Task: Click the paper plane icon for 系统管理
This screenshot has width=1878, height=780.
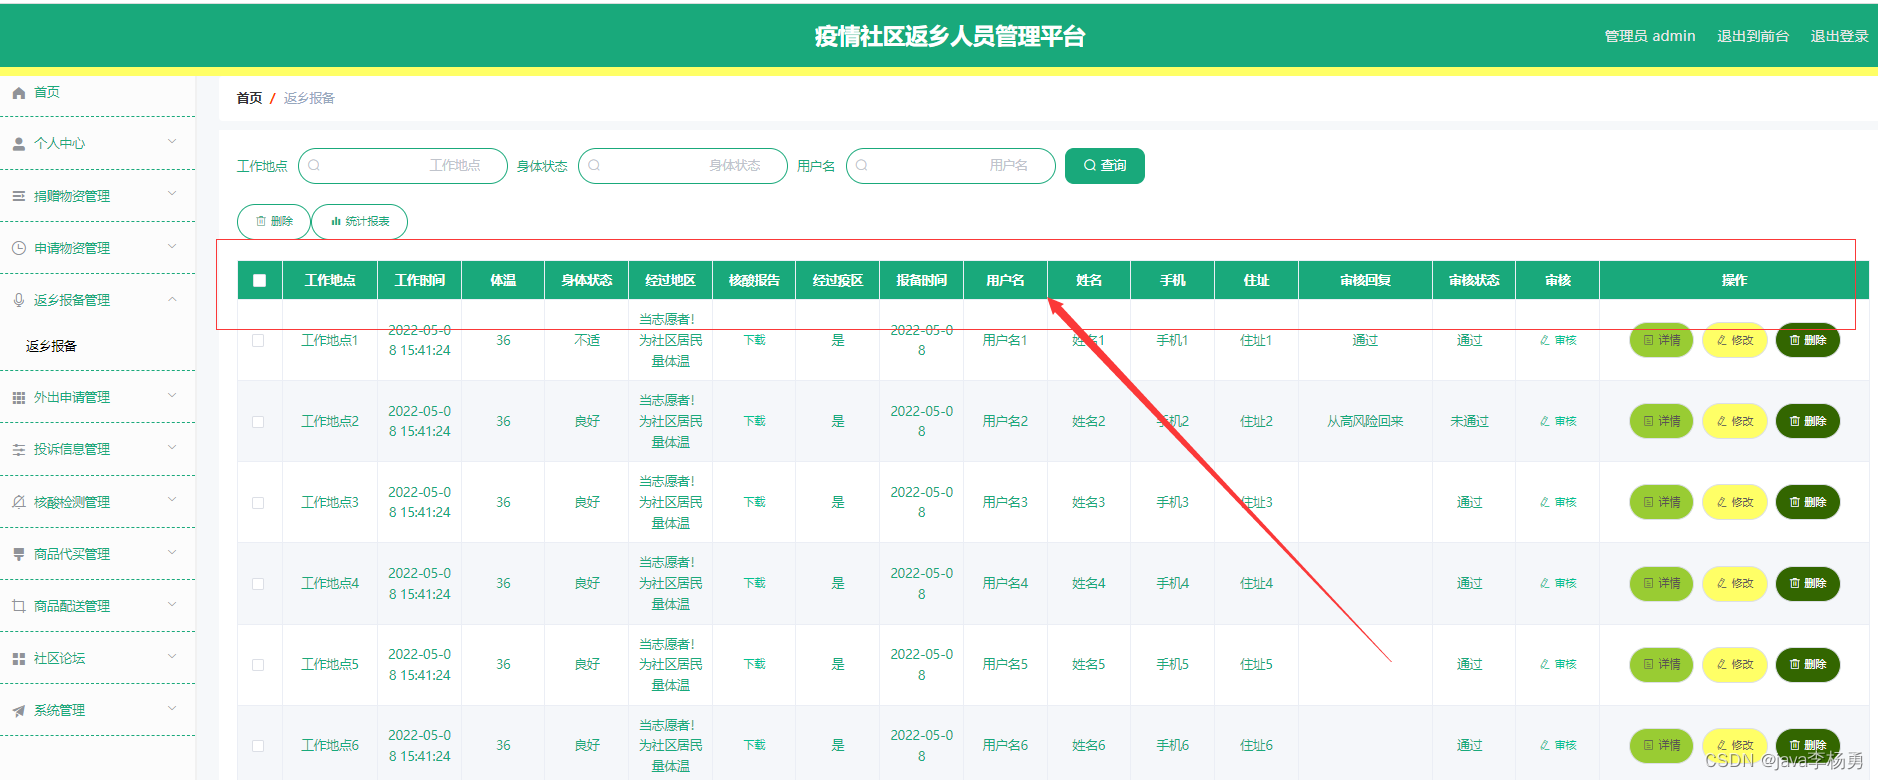Action: click(19, 711)
